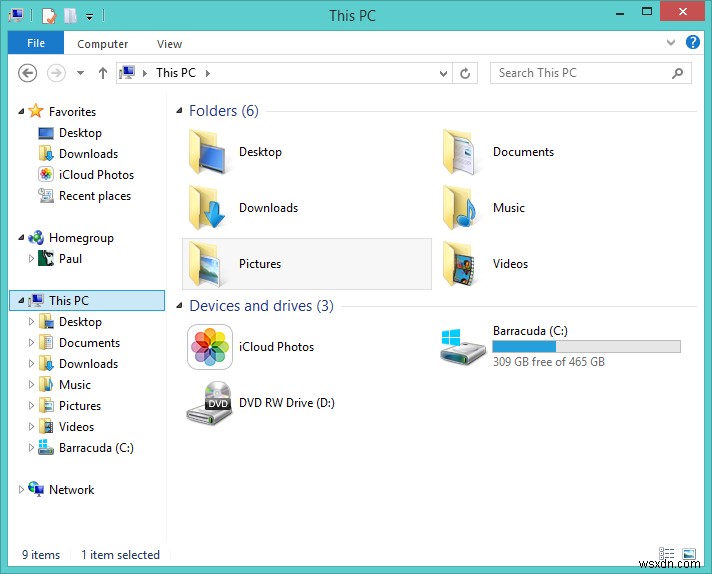This screenshot has width=712, height=574.
Task: Open the File tab
Action: click(x=36, y=44)
